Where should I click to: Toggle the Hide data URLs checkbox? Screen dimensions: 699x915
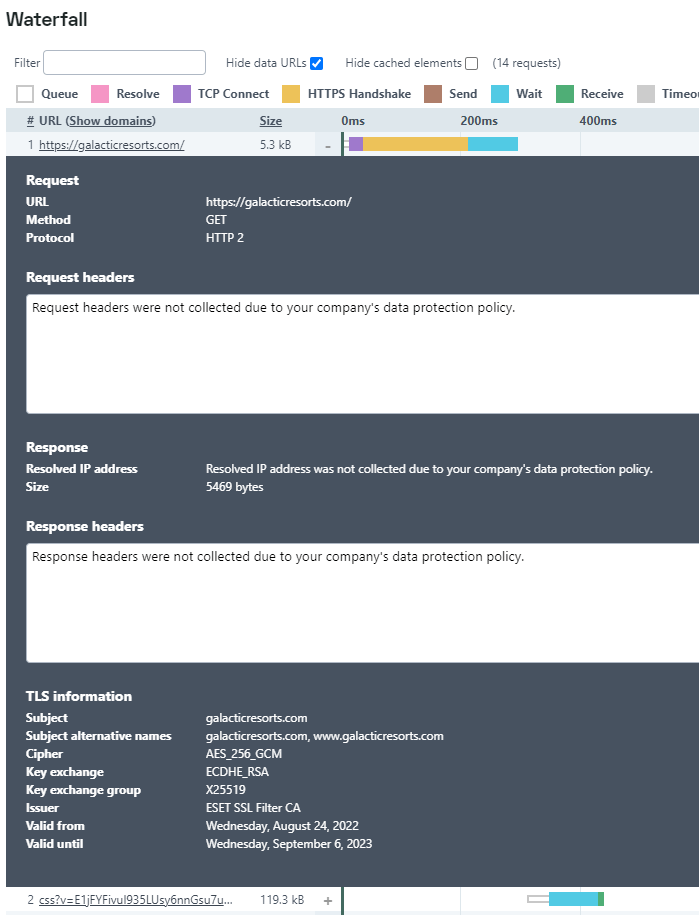pyautogui.click(x=317, y=63)
